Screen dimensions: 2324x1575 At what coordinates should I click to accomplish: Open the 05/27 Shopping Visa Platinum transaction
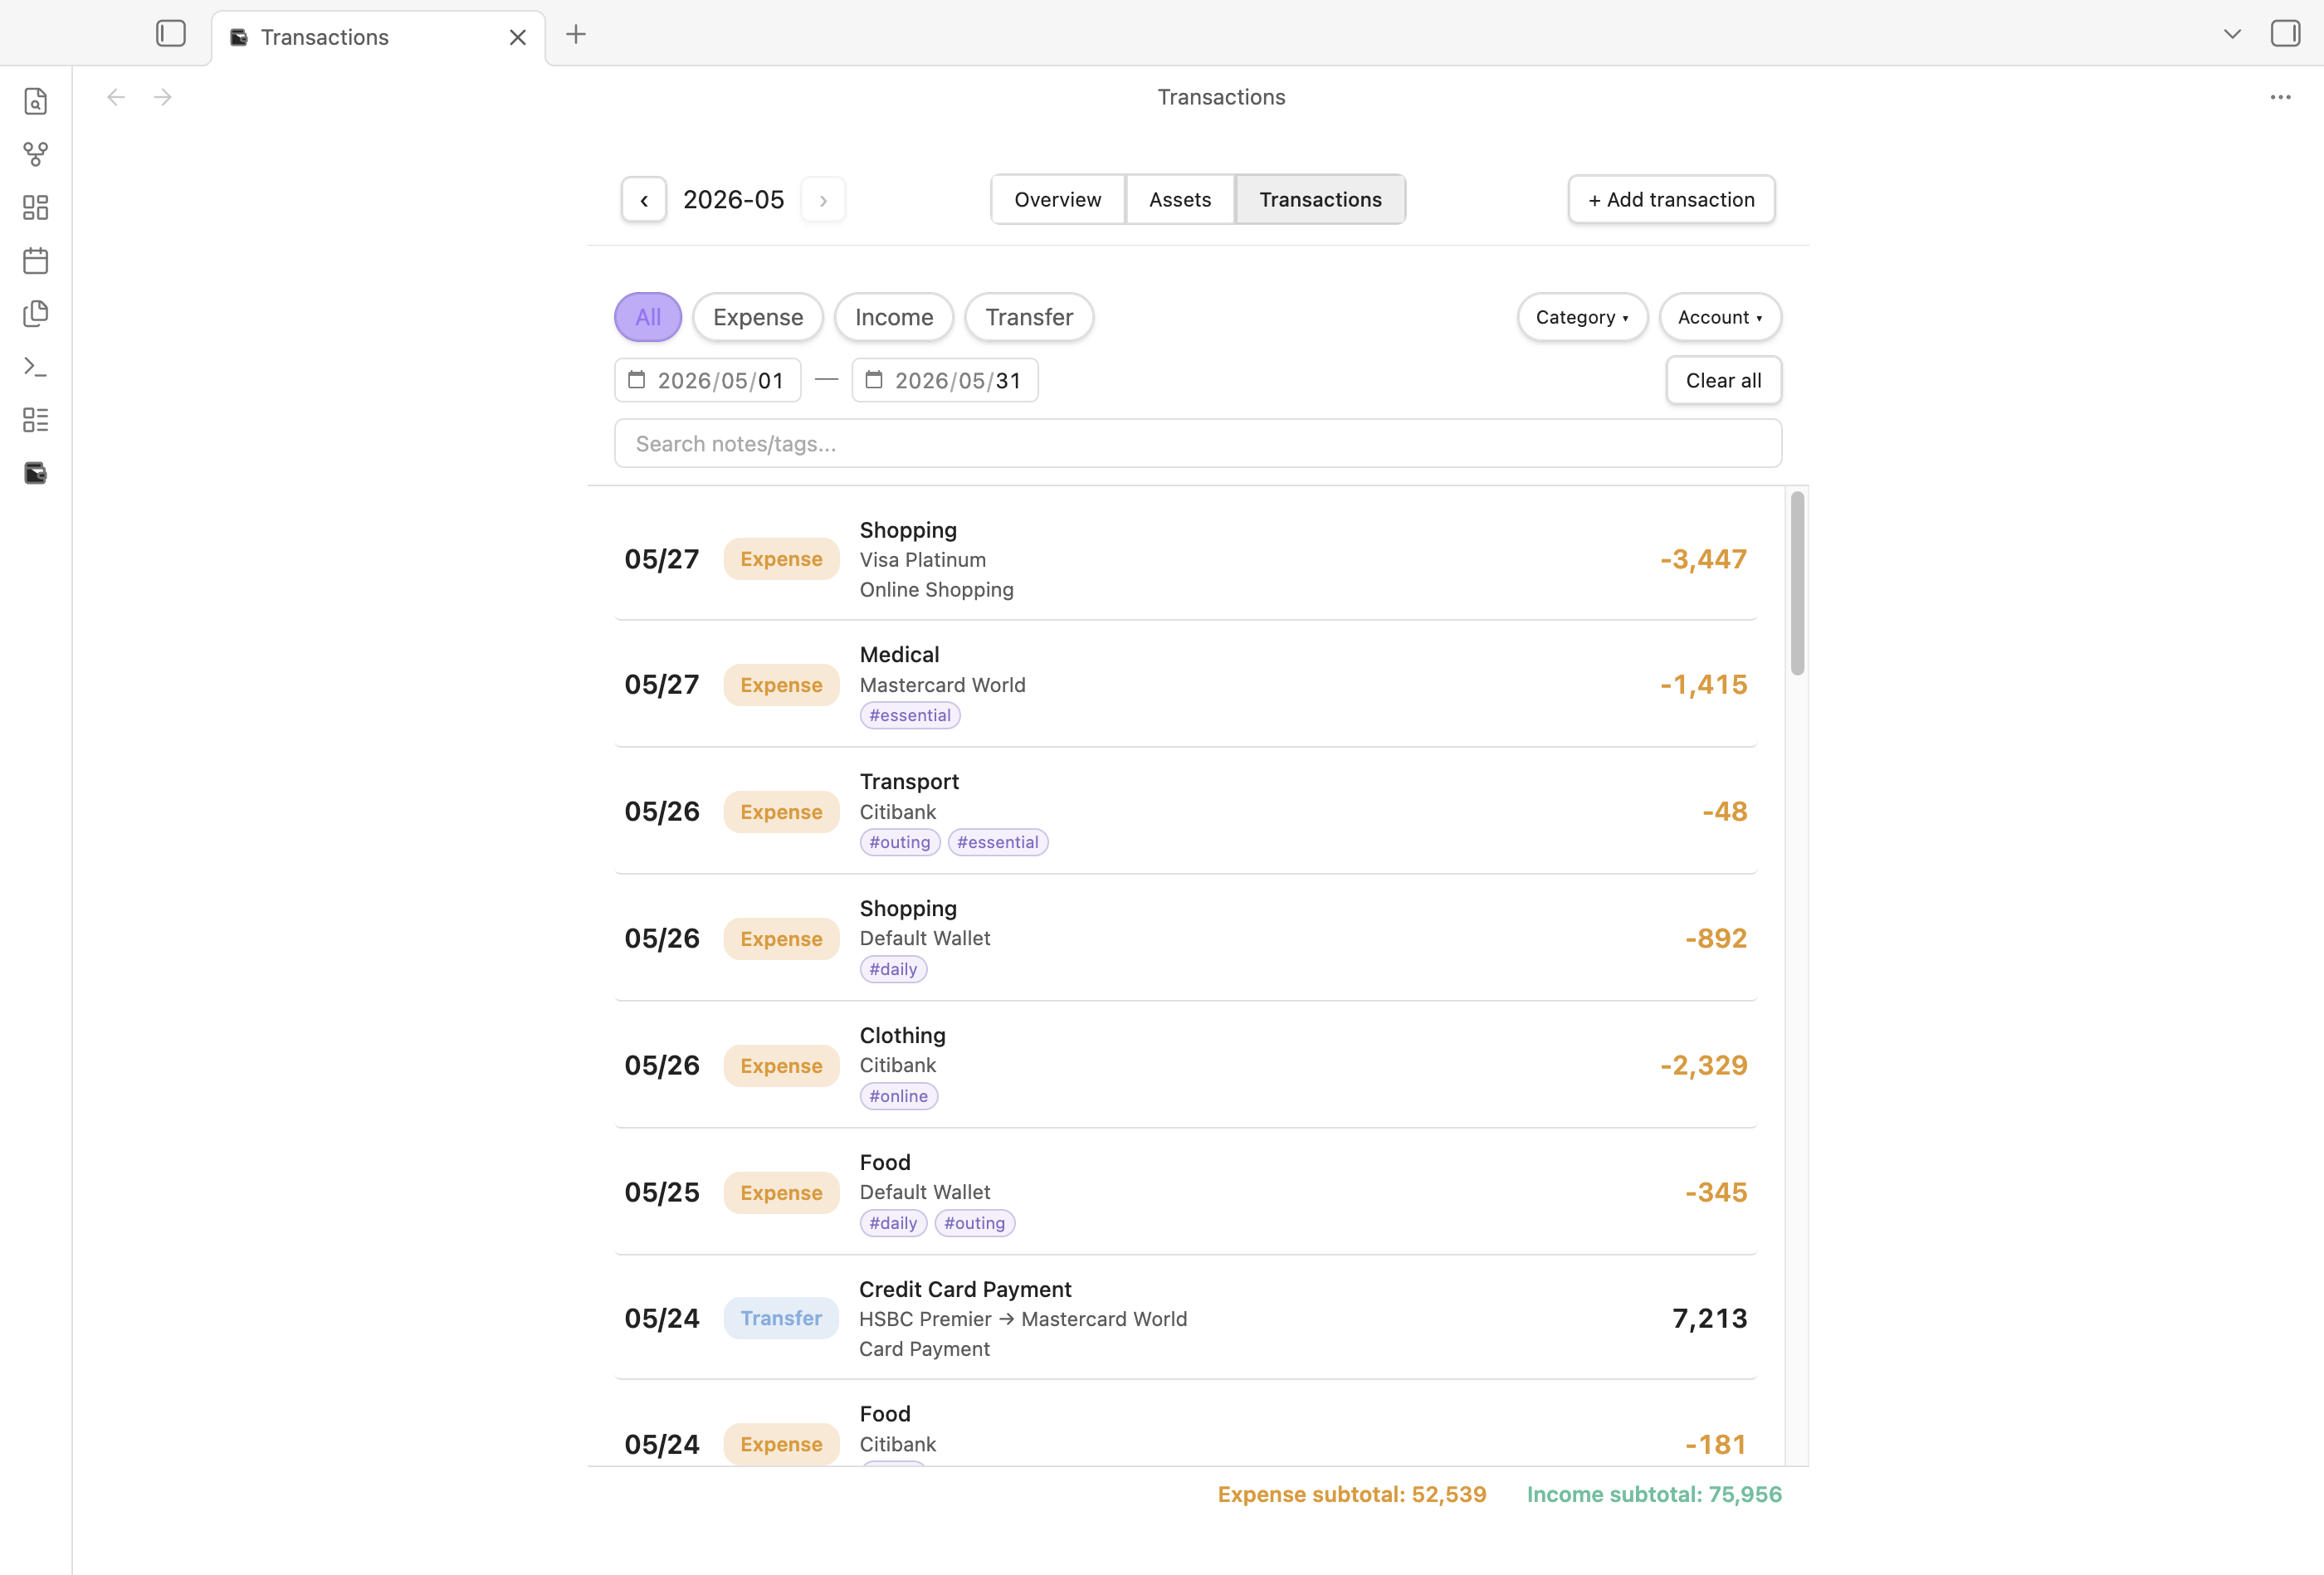tap(1185, 559)
